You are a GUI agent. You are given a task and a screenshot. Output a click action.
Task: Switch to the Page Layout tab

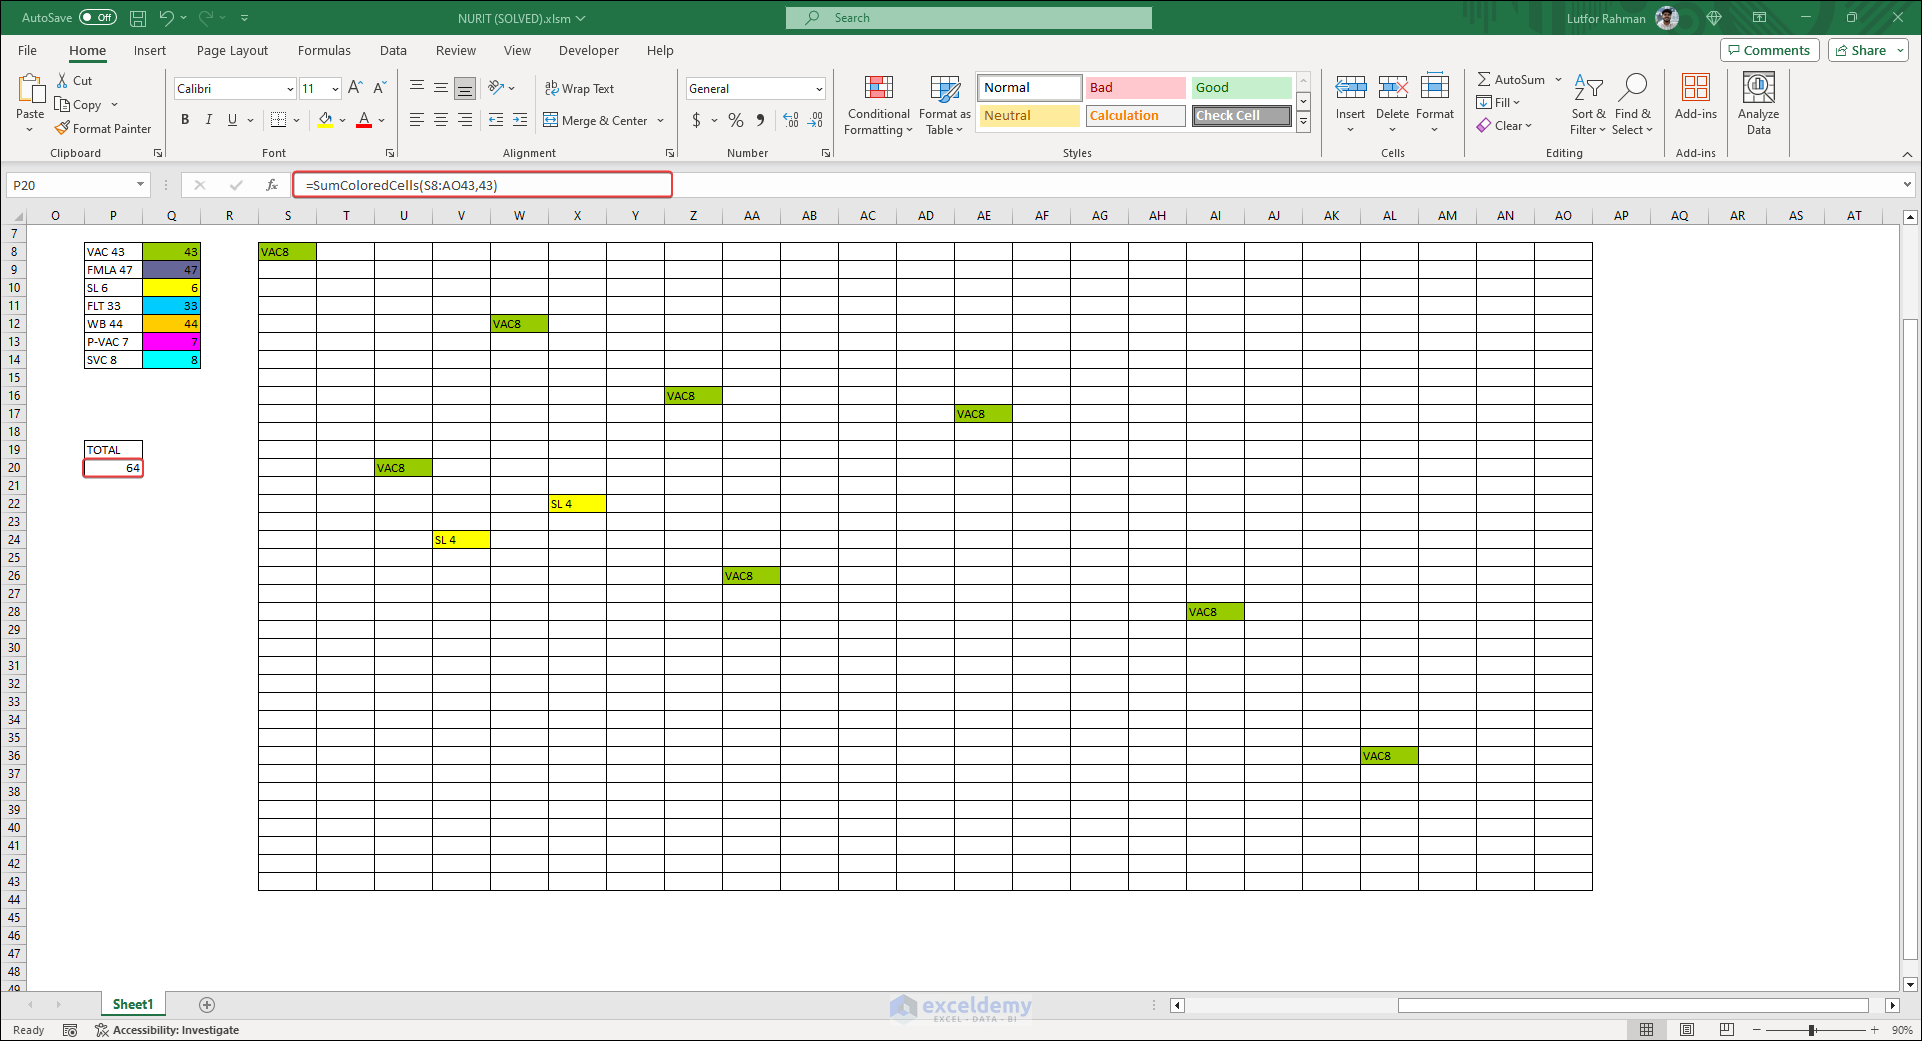[232, 51]
